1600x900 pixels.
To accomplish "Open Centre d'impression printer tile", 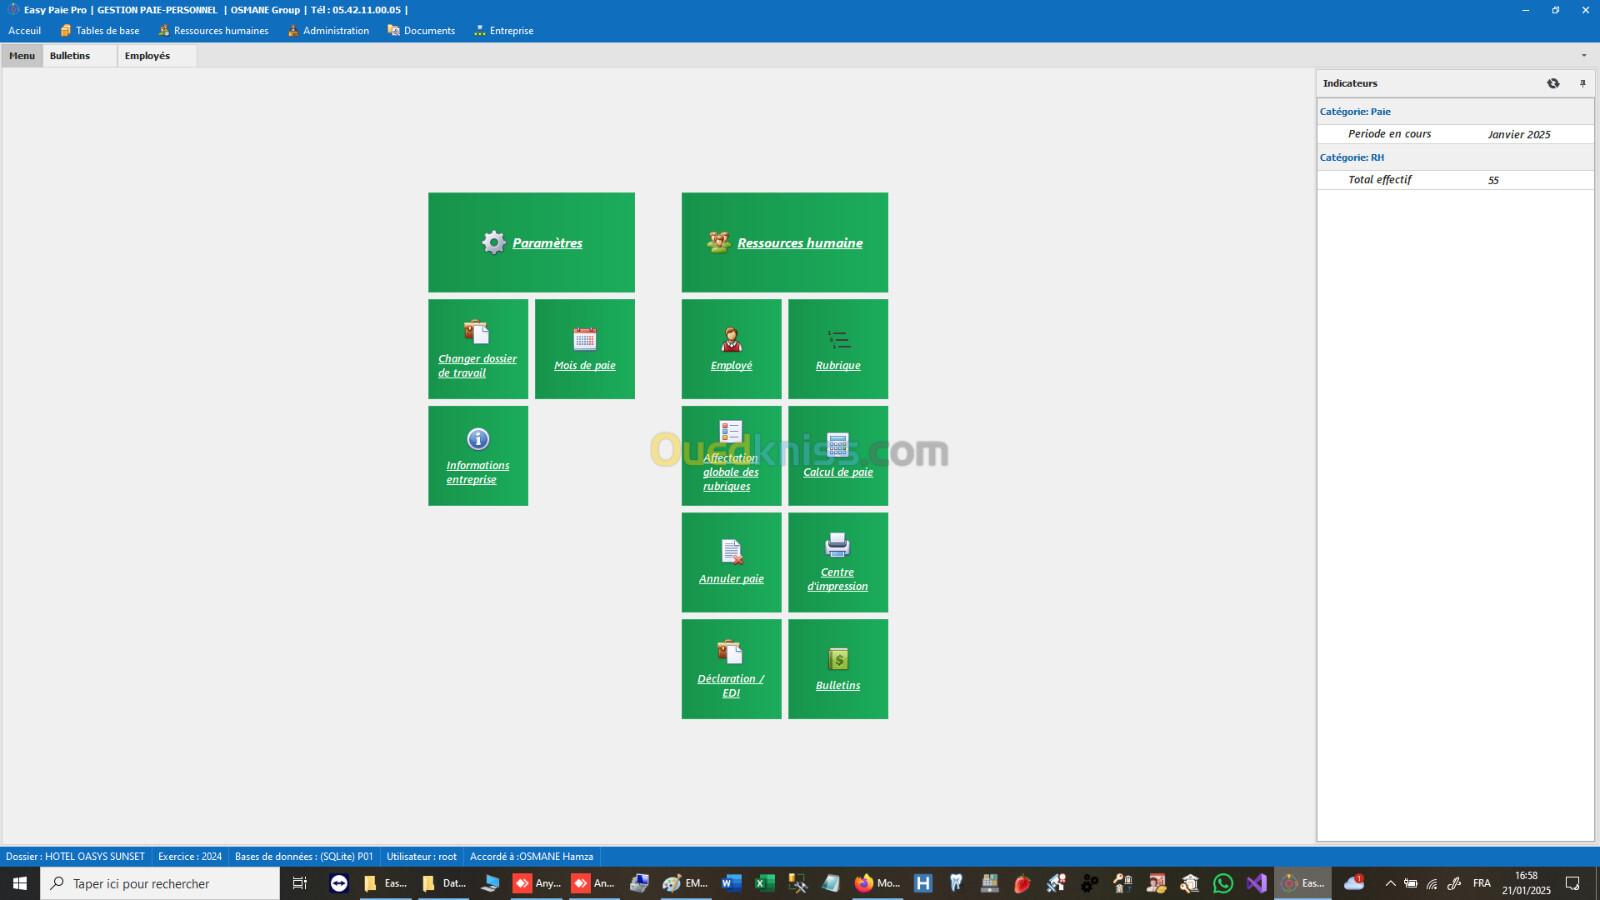I will 838,562.
